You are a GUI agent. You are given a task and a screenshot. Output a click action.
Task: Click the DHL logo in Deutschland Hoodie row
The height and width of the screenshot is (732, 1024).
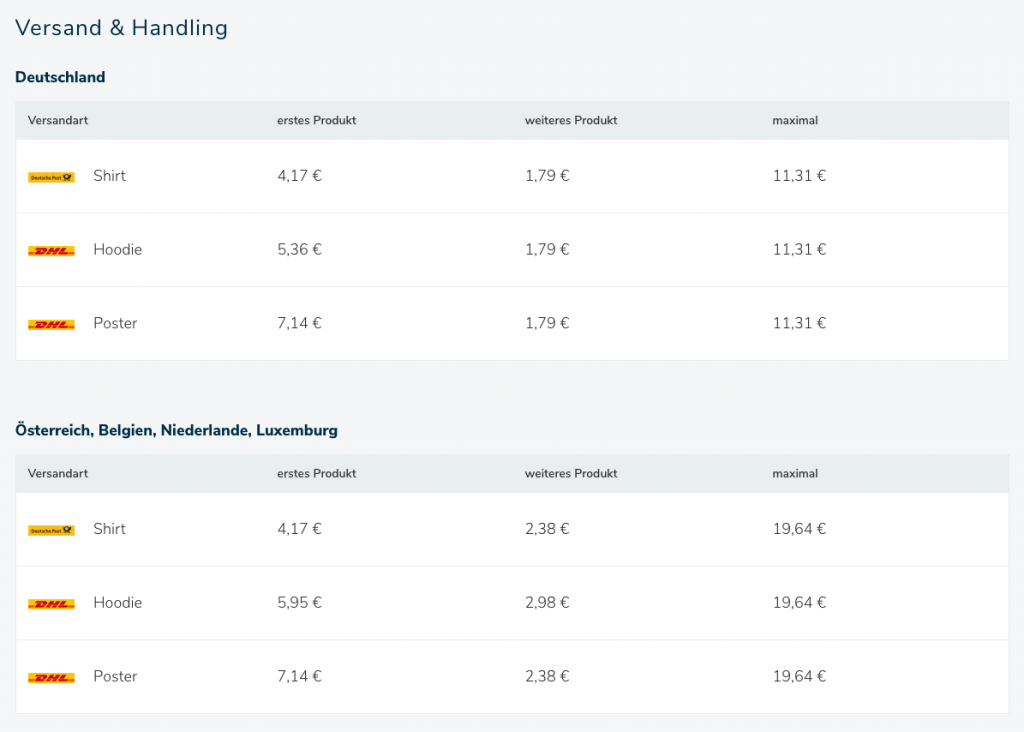[51, 251]
